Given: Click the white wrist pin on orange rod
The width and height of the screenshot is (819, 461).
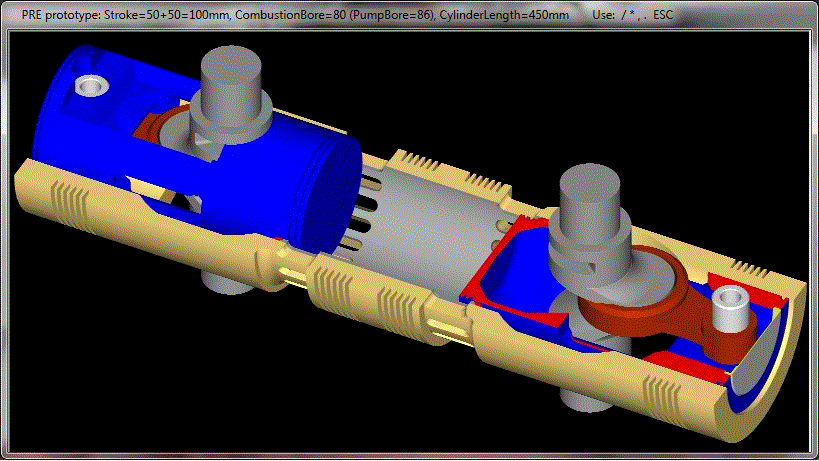Looking at the screenshot, I should pos(731,308).
